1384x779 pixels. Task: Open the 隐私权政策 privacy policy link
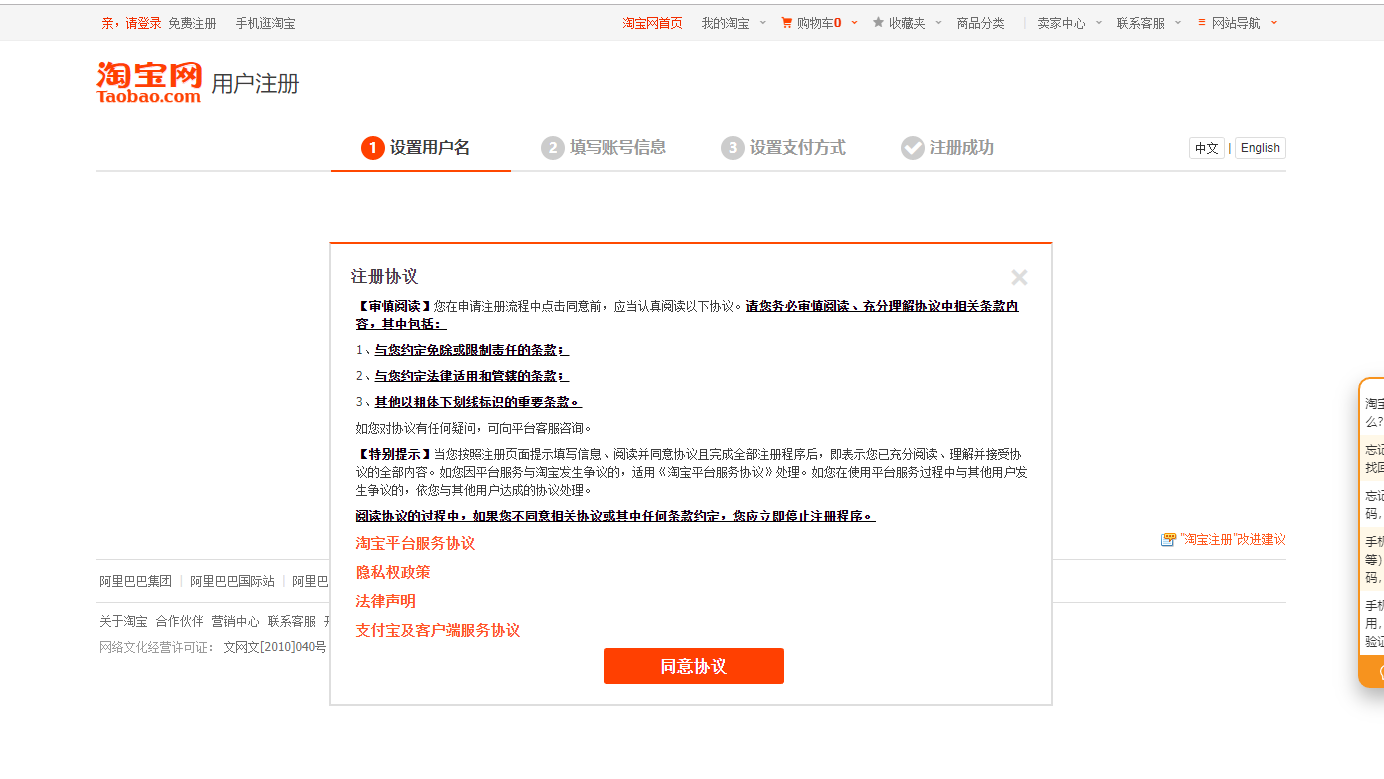(x=394, y=571)
